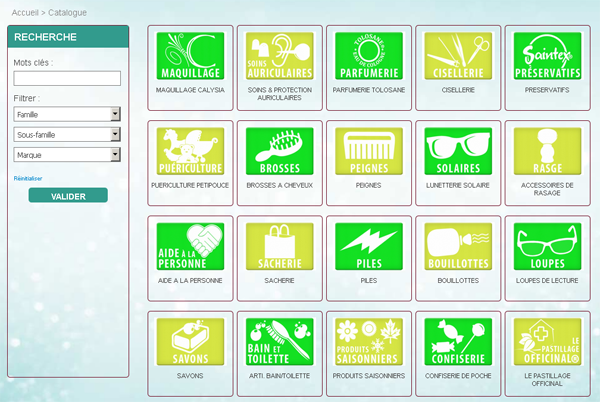
Task: Open the Brosses hairbrush icon
Action: click(279, 151)
